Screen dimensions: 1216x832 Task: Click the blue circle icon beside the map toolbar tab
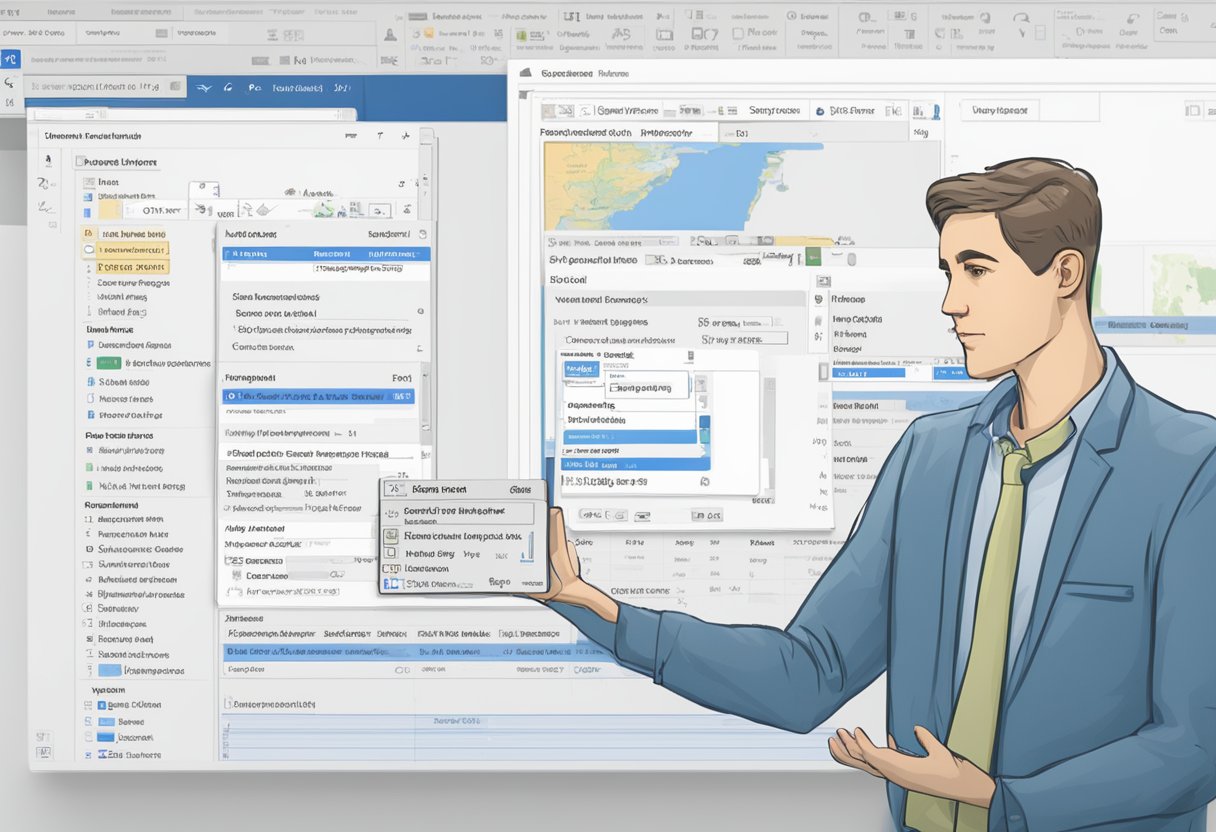point(820,112)
